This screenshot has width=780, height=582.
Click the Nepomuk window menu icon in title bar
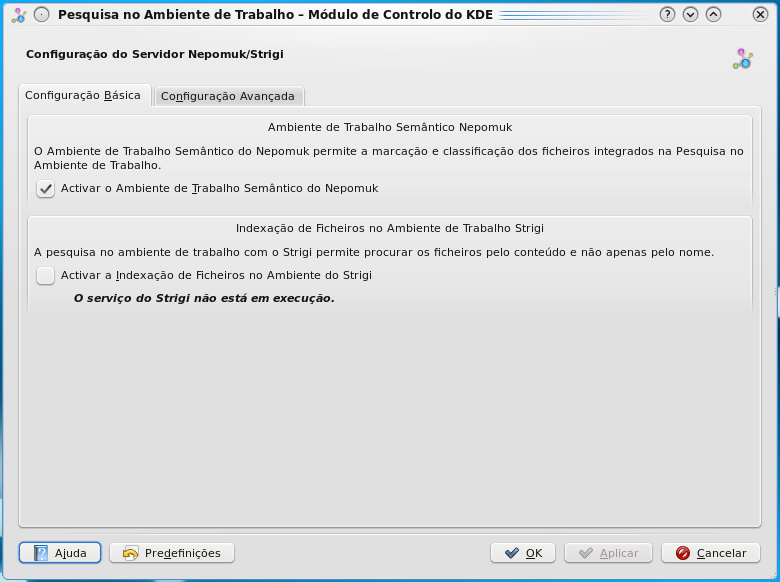(19, 15)
